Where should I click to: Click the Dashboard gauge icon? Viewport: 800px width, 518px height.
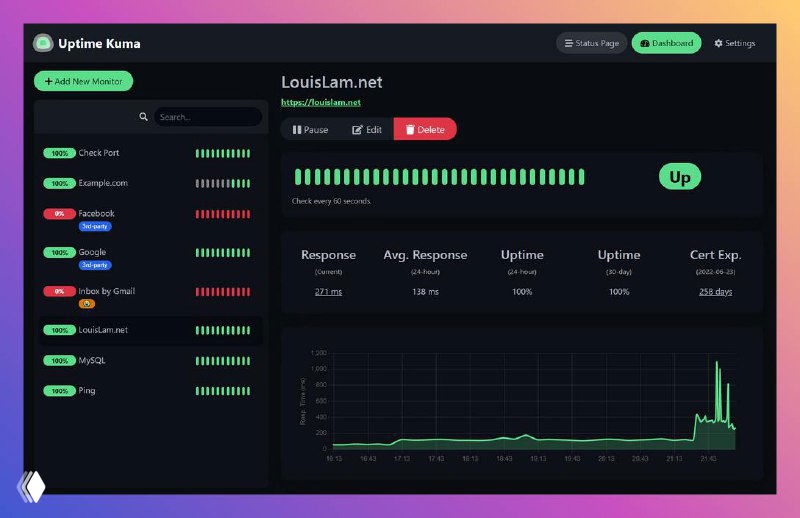coord(644,43)
